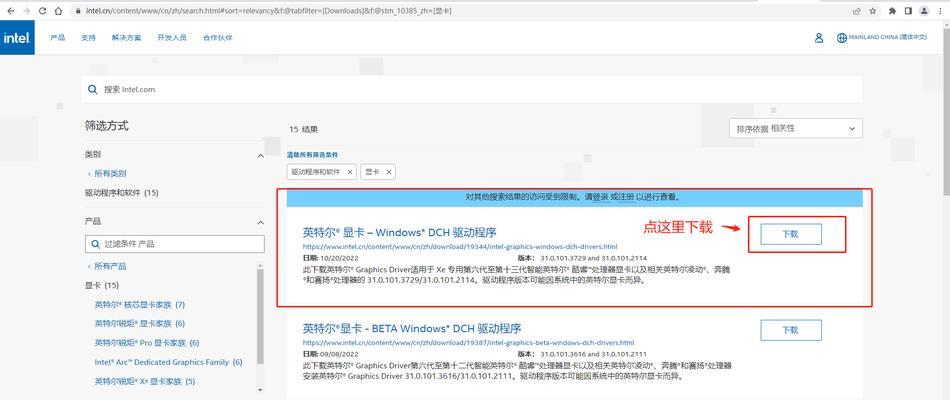The height and width of the screenshot is (400, 950).
Task: Click the globe region icon
Action: pyautogui.click(x=841, y=38)
